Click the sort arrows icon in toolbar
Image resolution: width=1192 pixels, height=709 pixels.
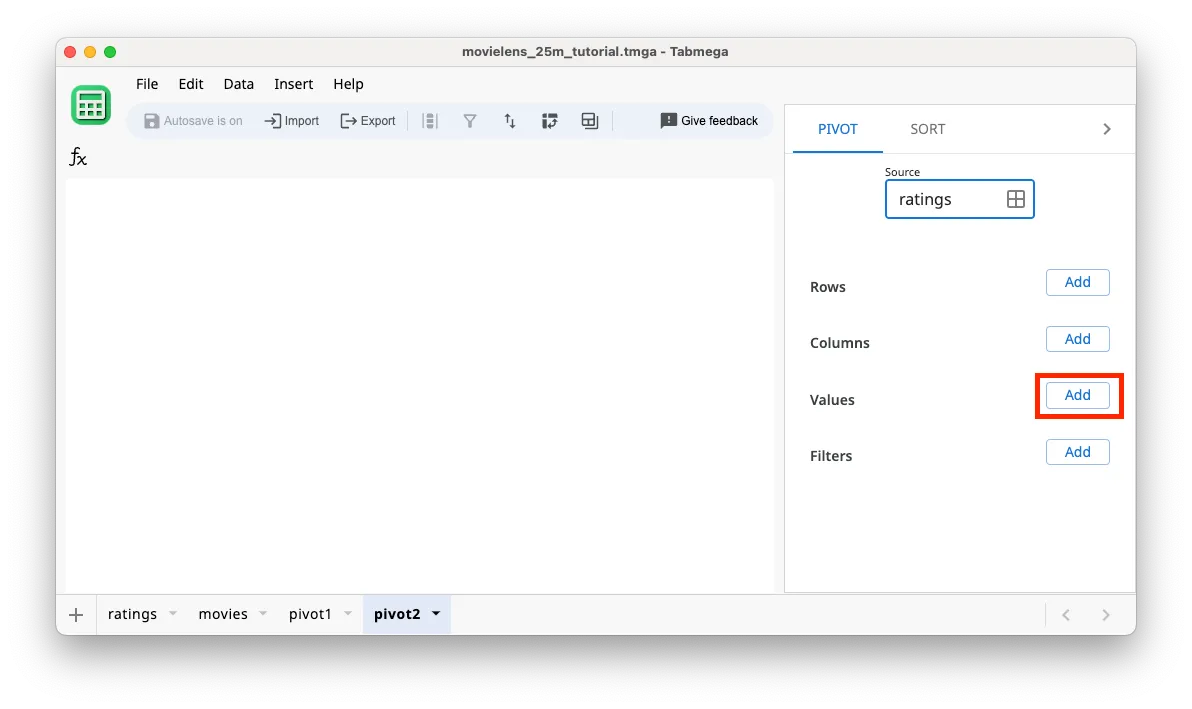[509, 120]
